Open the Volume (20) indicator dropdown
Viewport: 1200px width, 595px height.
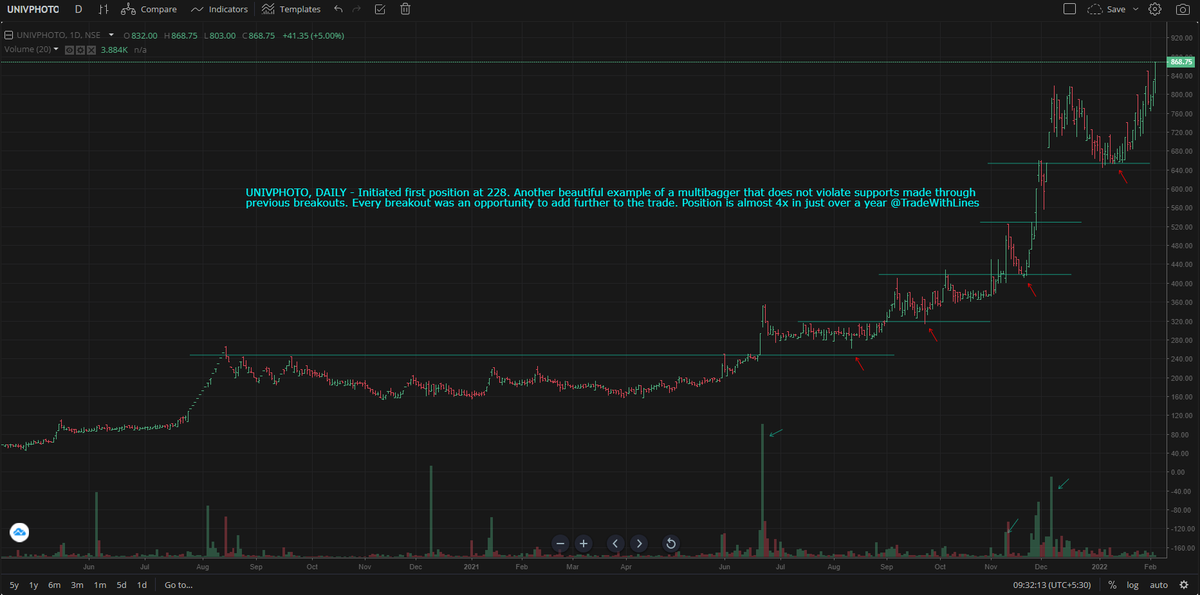(x=56, y=49)
